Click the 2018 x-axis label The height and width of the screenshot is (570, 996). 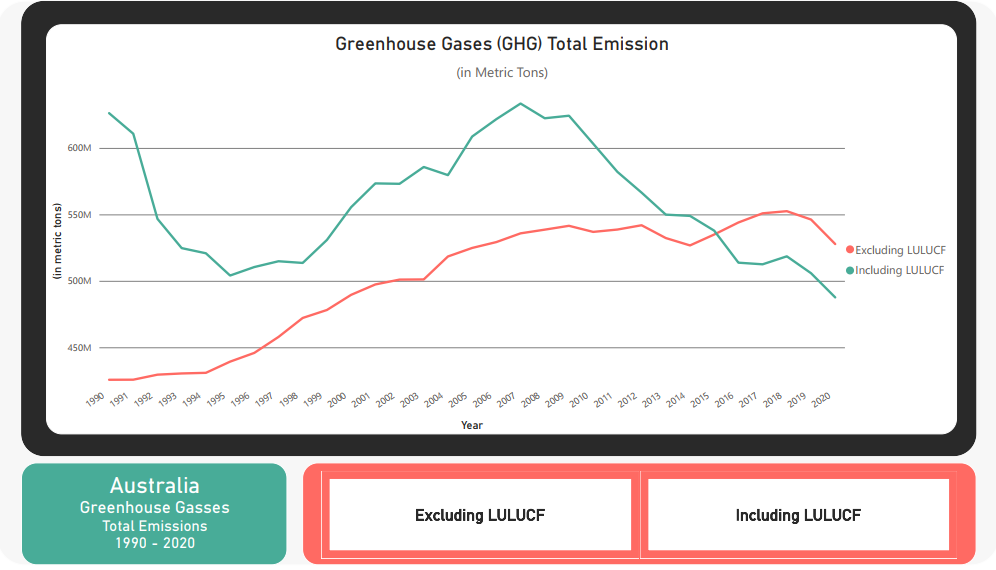[772, 399]
